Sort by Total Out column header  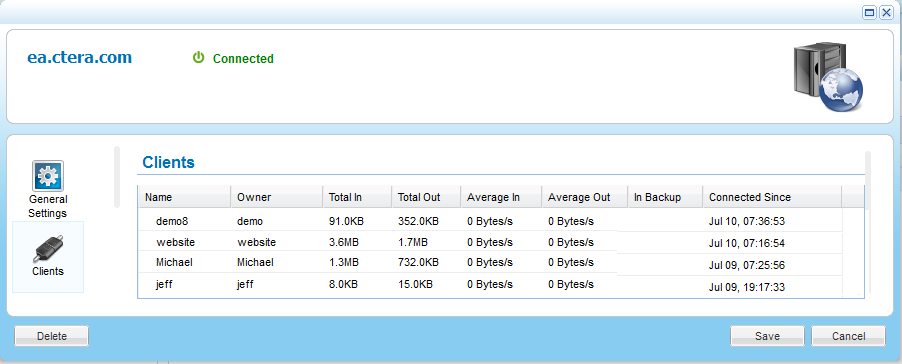click(426, 197)
